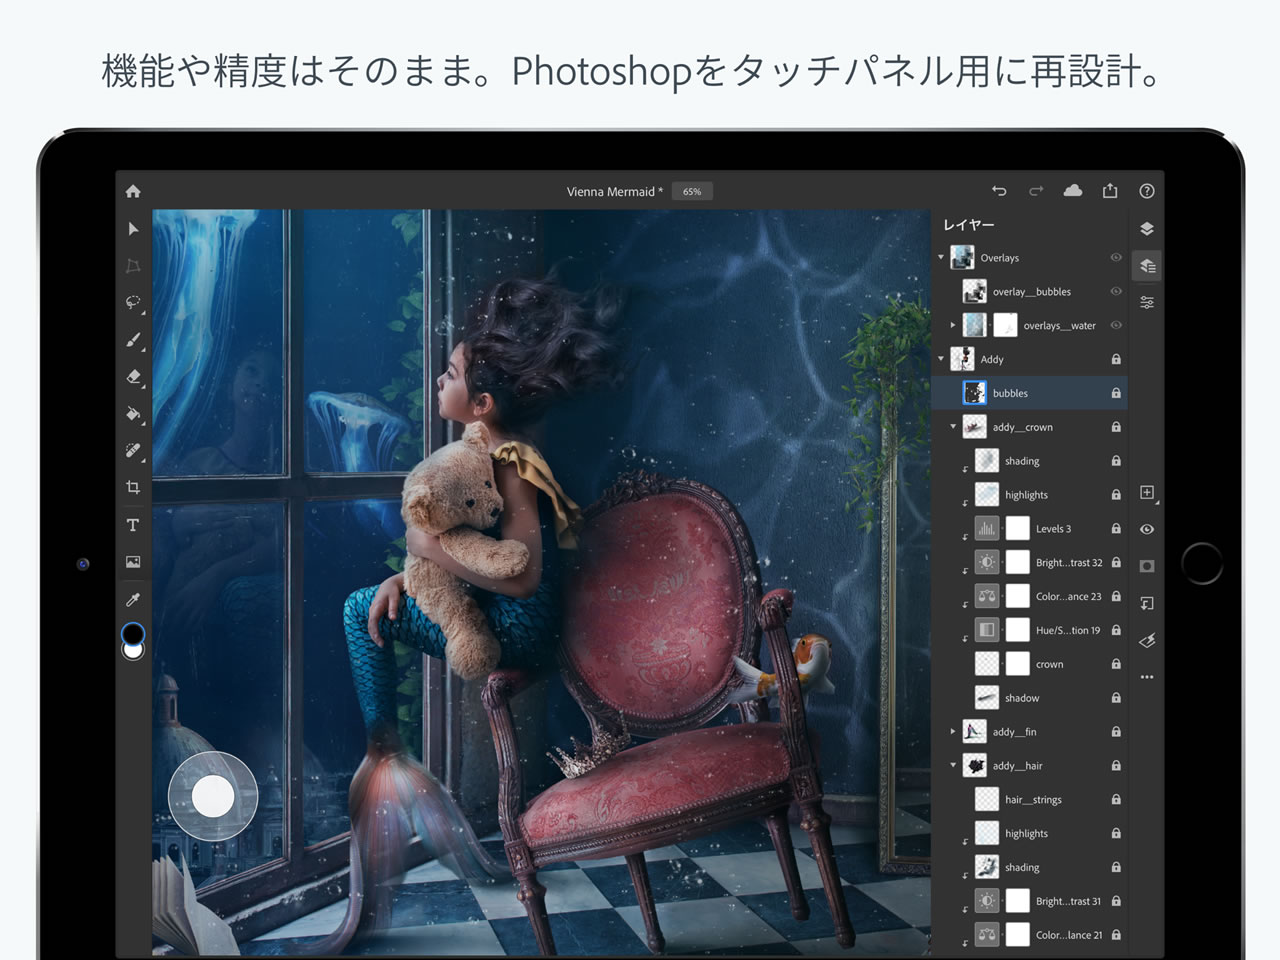Select the Eraser tool

[133, 377]
